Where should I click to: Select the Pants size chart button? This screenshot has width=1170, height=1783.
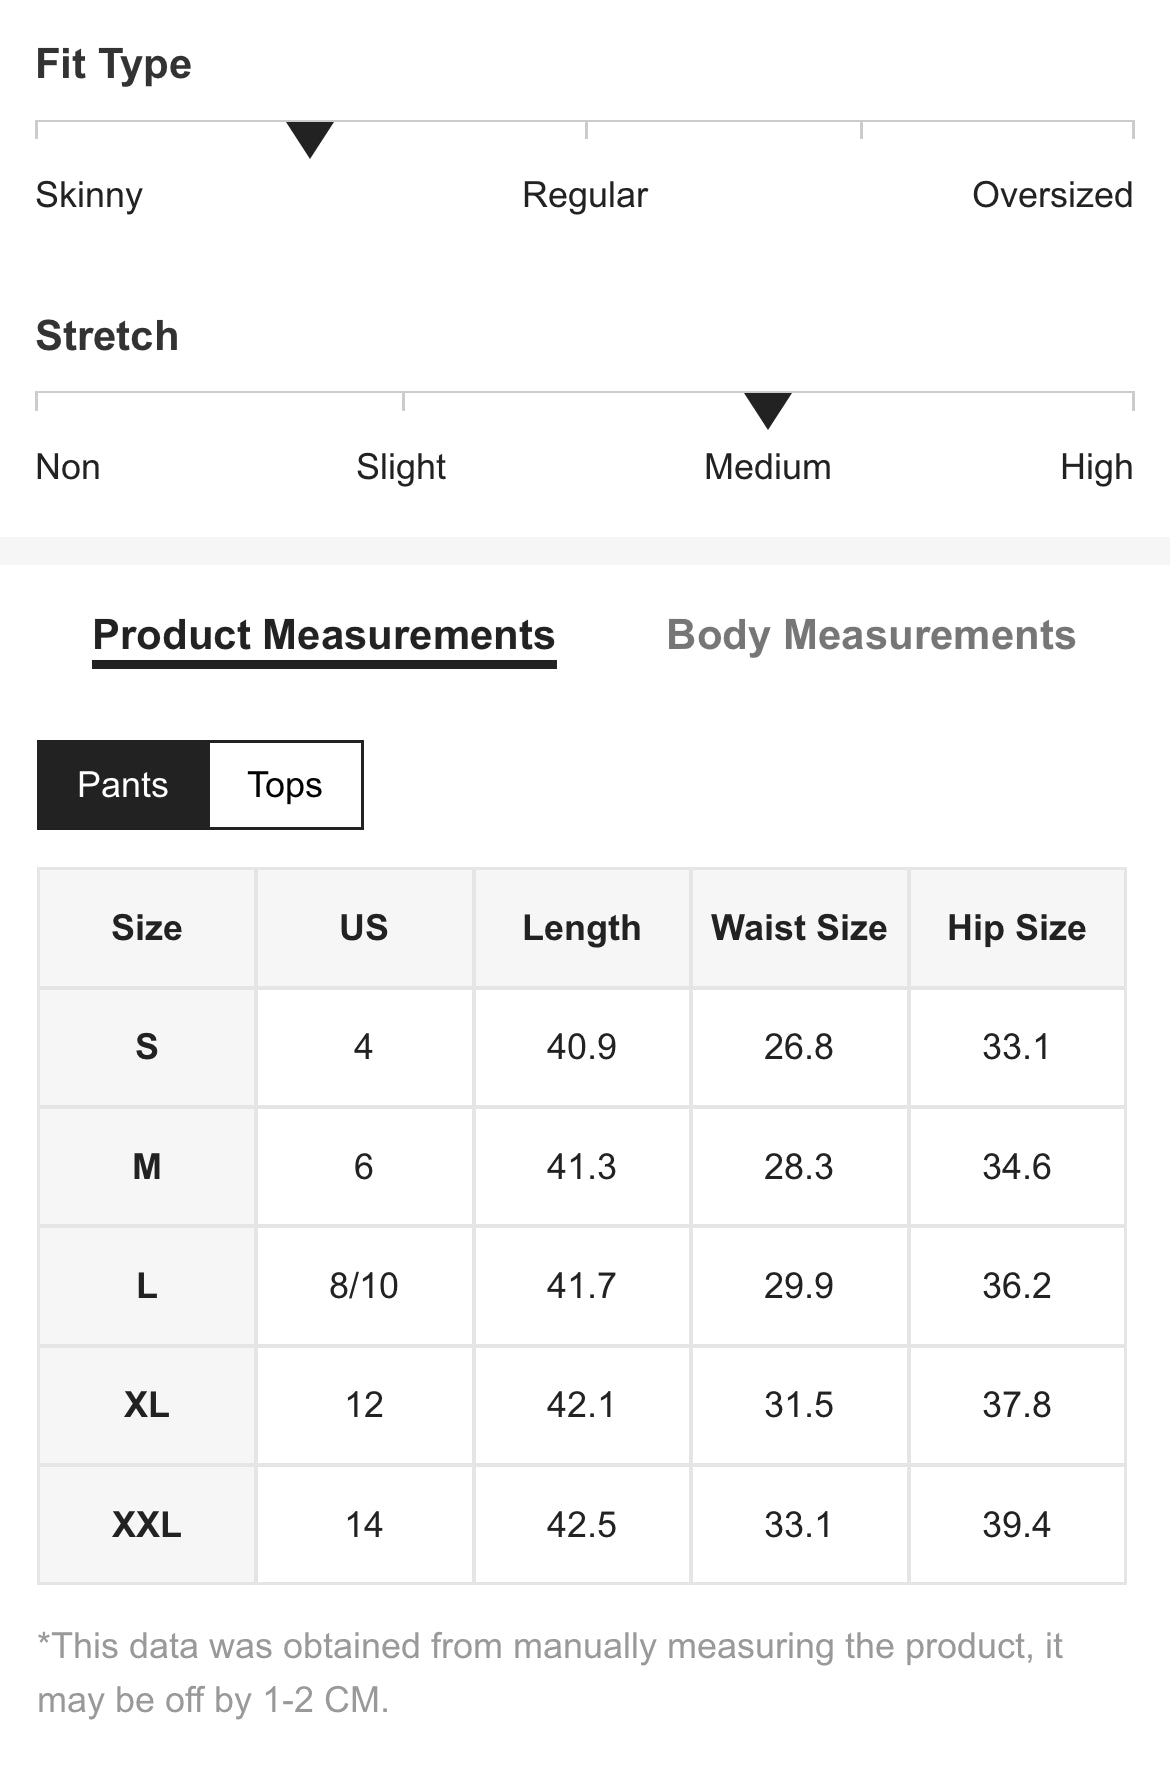click(x=123, y=785)
